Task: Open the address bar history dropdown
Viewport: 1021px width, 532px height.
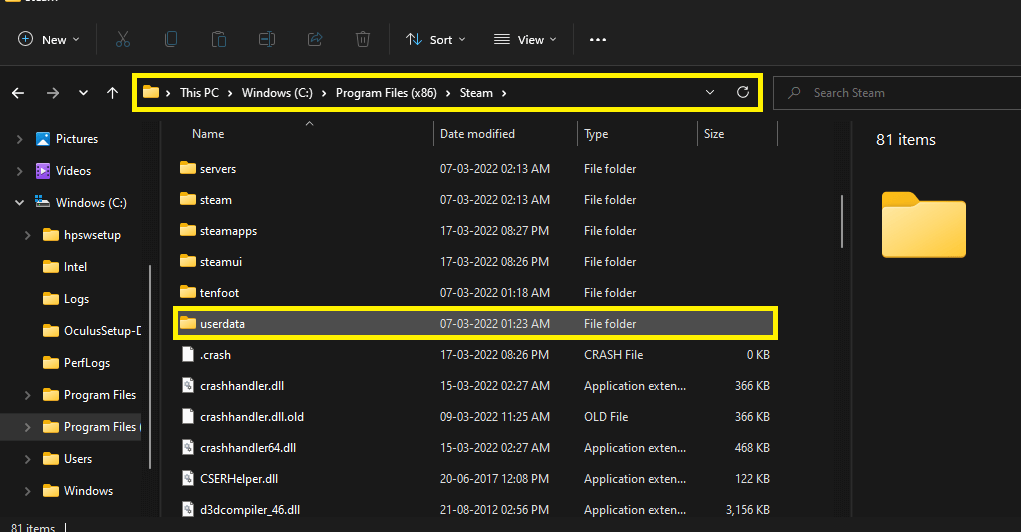Action: point(710,93)
